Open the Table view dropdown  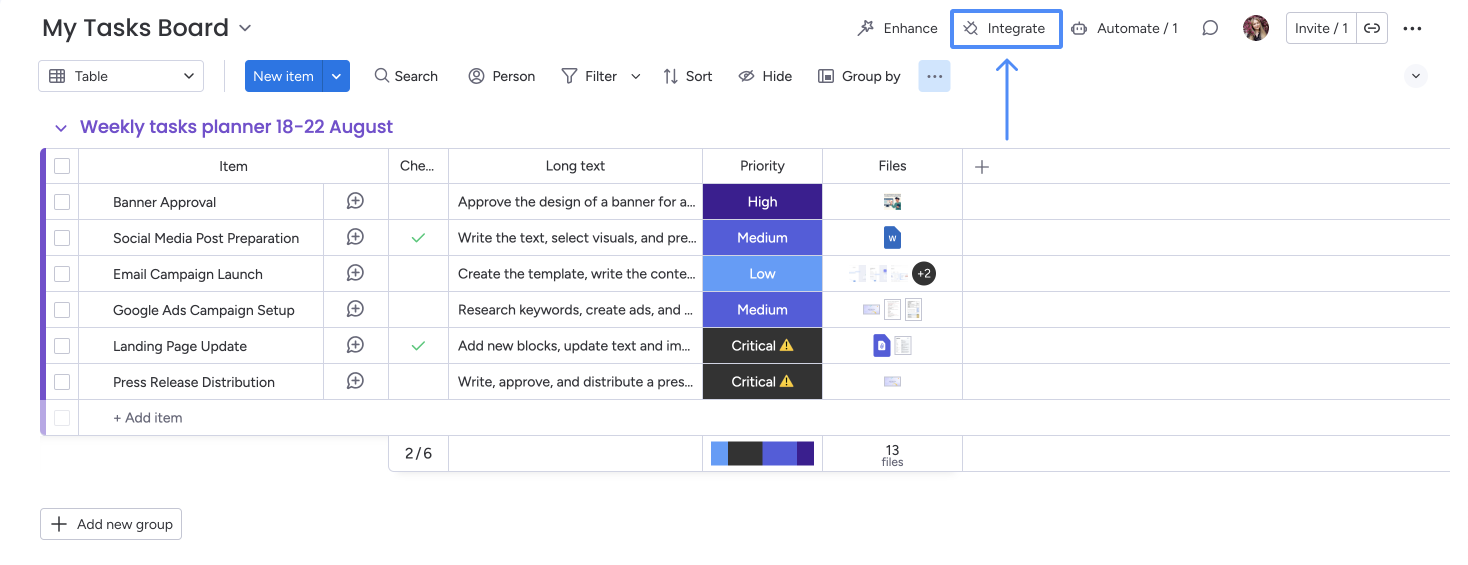coord(121,76)
